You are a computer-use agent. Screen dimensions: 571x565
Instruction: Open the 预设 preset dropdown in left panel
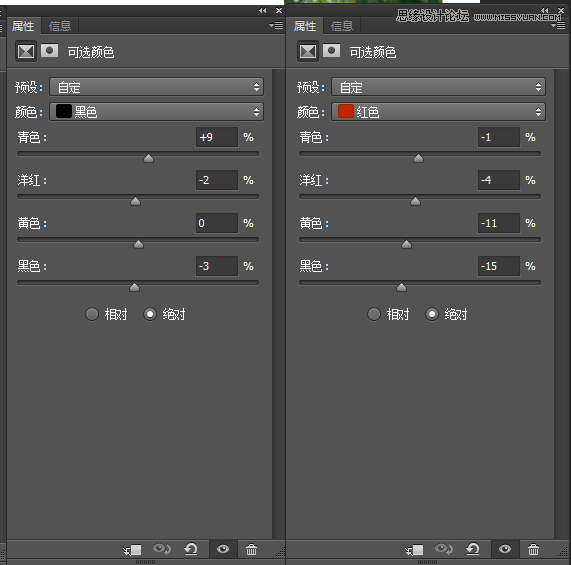[x=157, y=87]
